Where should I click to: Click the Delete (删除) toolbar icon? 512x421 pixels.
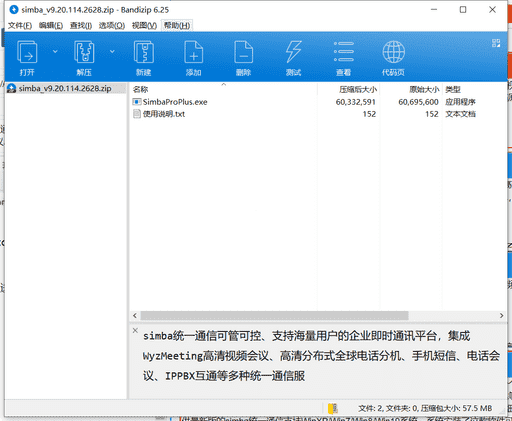pyautogui.click(x=243, y=52)
